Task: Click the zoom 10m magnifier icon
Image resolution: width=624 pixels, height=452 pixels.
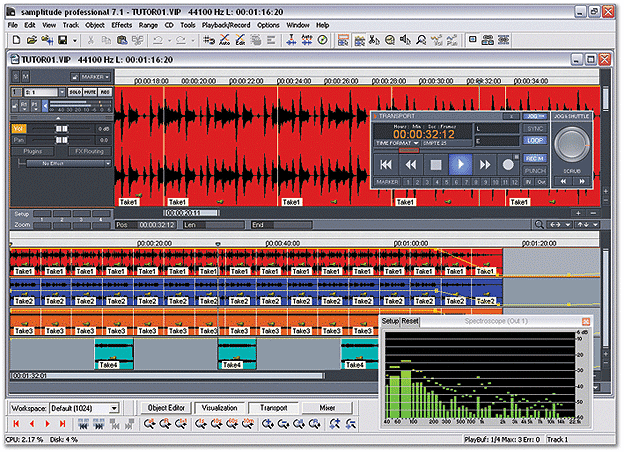Action: pyautogui.click(x=248, y=424)
